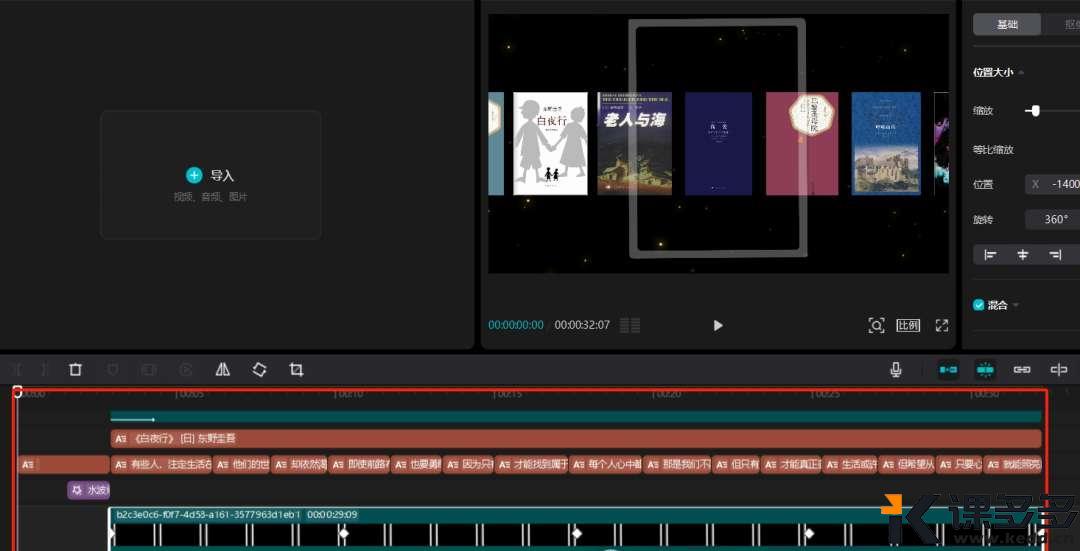Switch to the 基础 tab
This screenshot has width=1080, height=551.
(1007, 25)
